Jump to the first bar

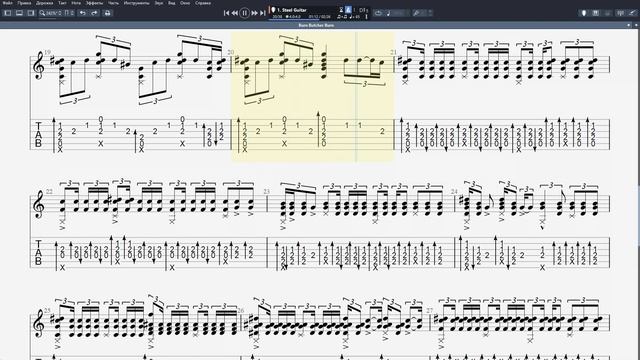pos(227,13)
